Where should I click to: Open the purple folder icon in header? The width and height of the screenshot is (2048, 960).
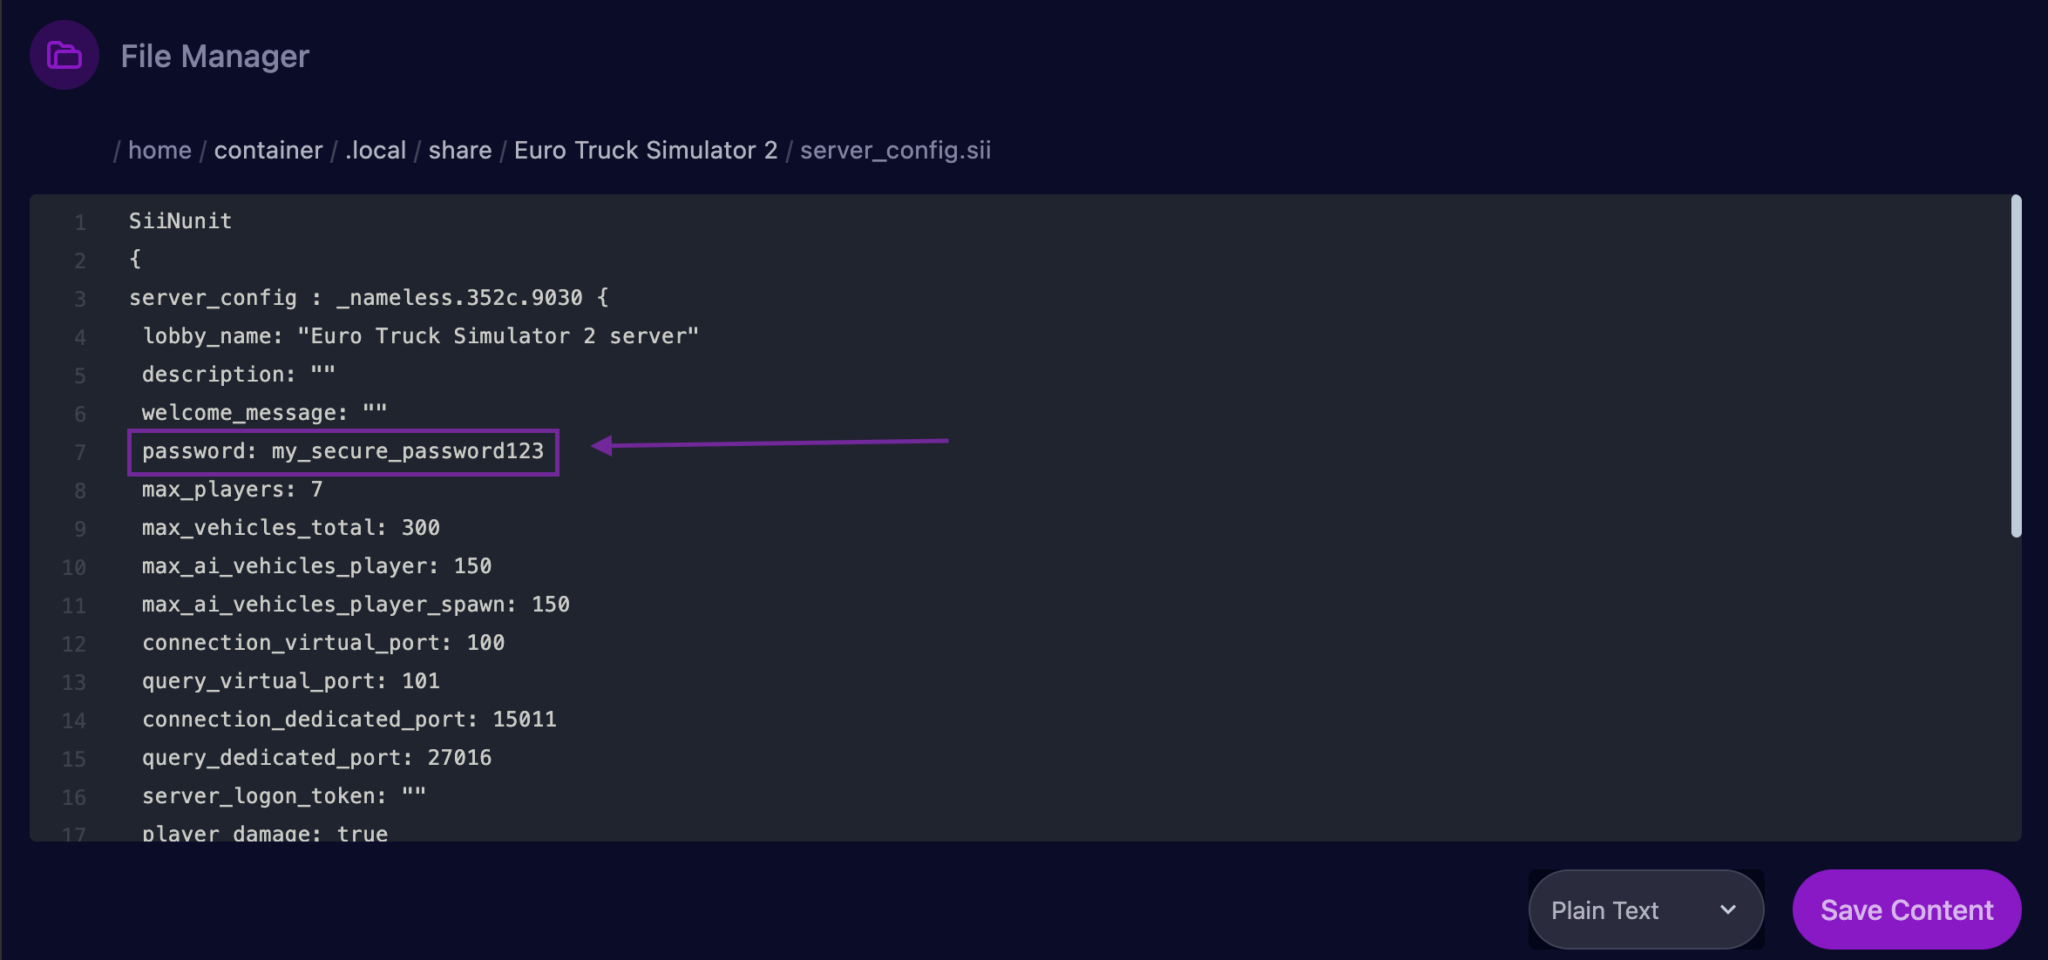(63, 55)
